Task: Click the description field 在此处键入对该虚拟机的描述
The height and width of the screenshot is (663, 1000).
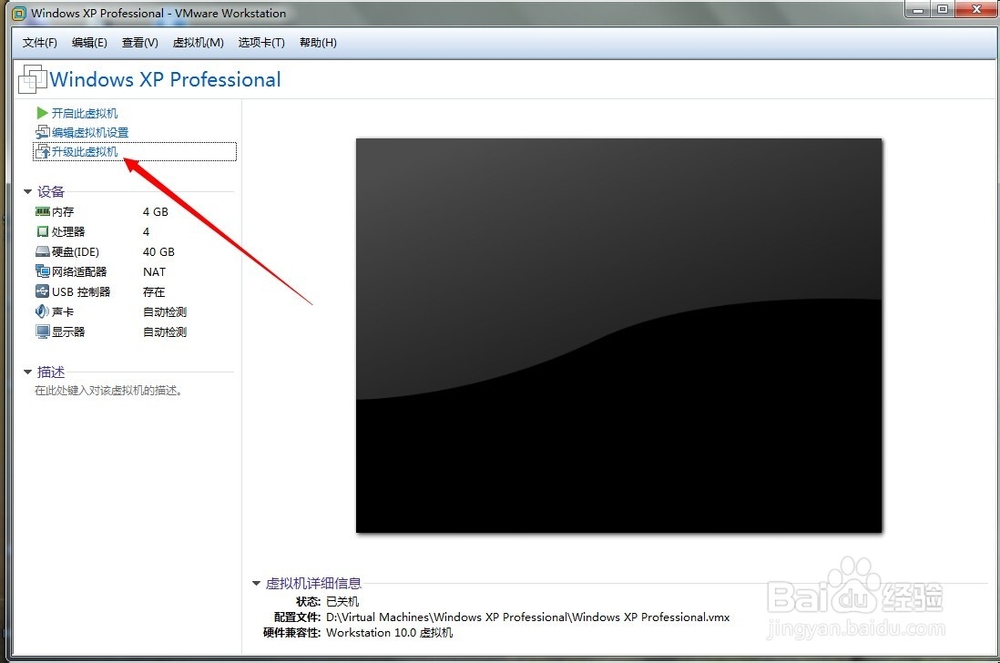Action: pos(108,390)
